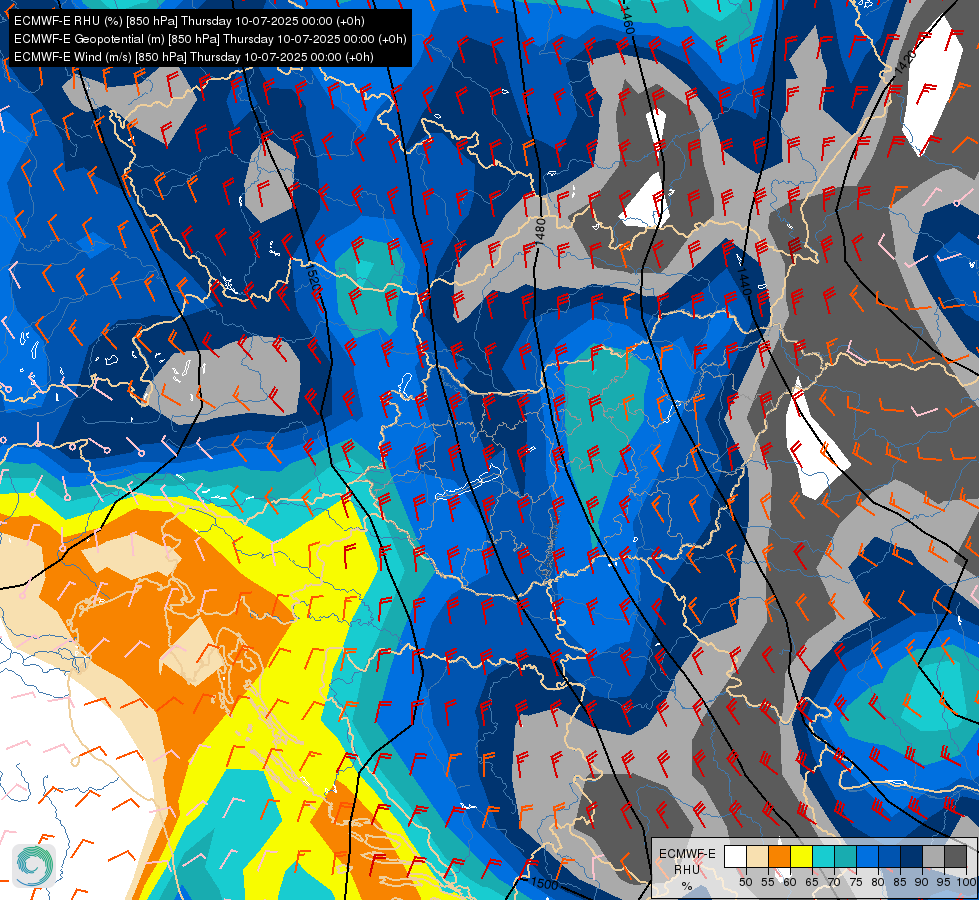Click the legend tick value 70

(x=834, y=882)
